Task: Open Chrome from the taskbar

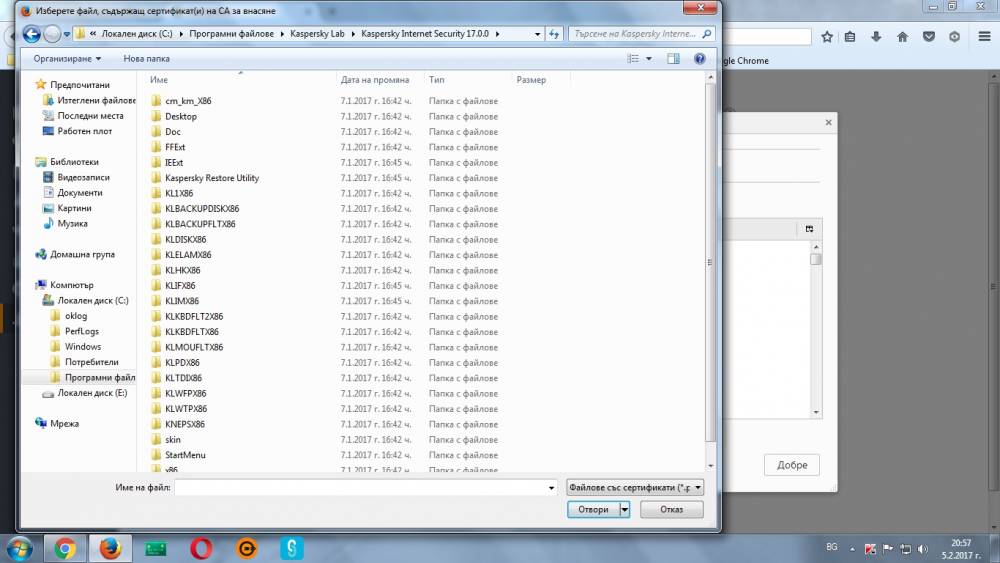Action: point(64,548)
